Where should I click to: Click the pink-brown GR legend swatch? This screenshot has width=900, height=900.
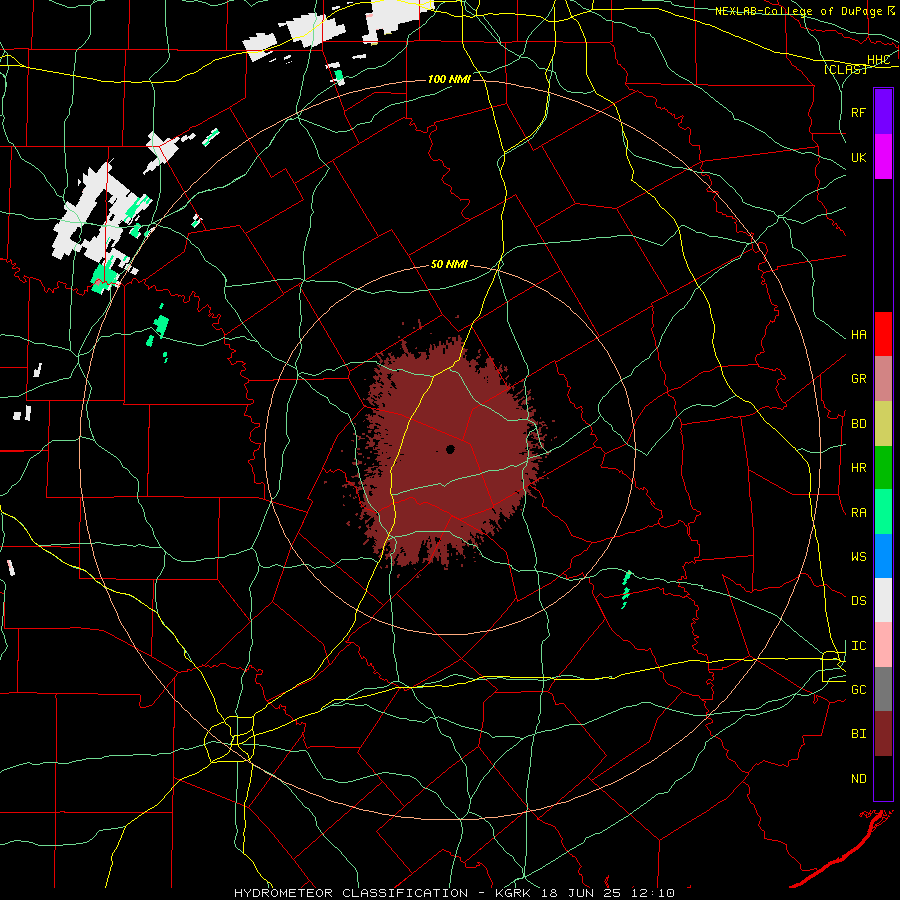click(x=883, y=379)
